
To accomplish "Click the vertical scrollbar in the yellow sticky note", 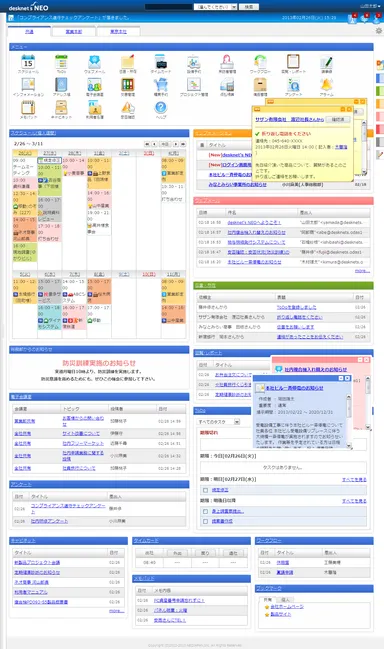I will (364, 147).
